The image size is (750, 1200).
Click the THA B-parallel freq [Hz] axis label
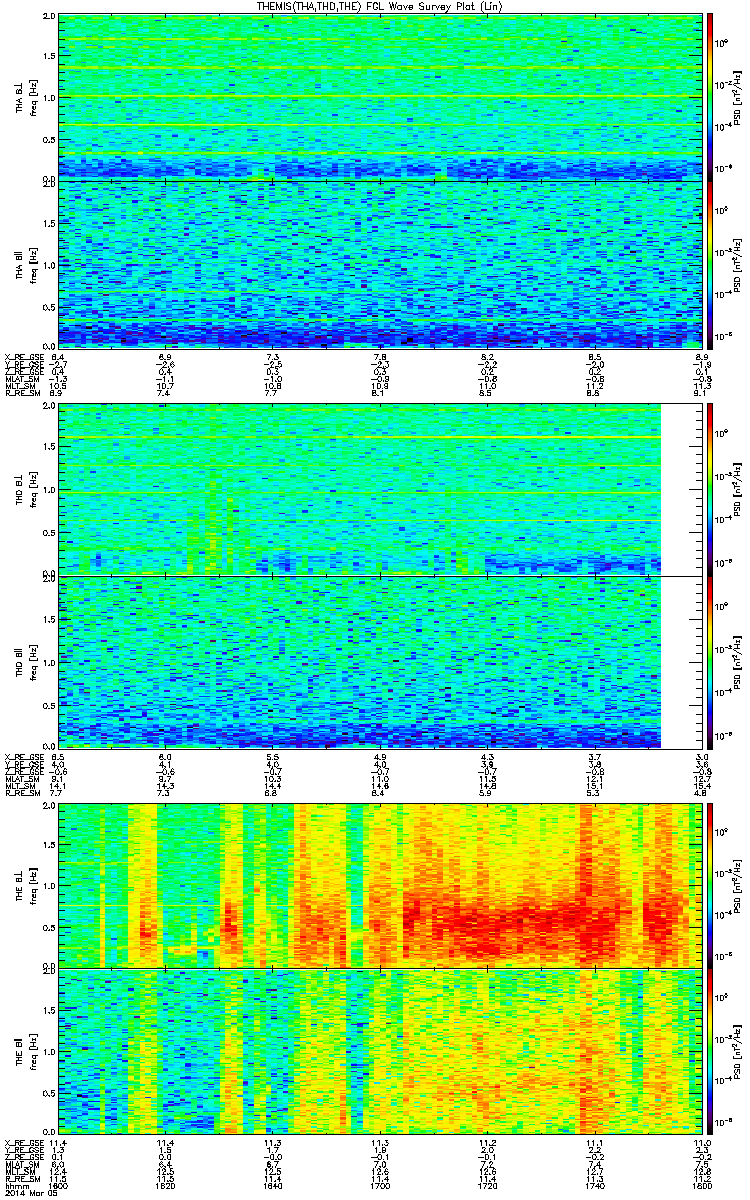point(32,263)
